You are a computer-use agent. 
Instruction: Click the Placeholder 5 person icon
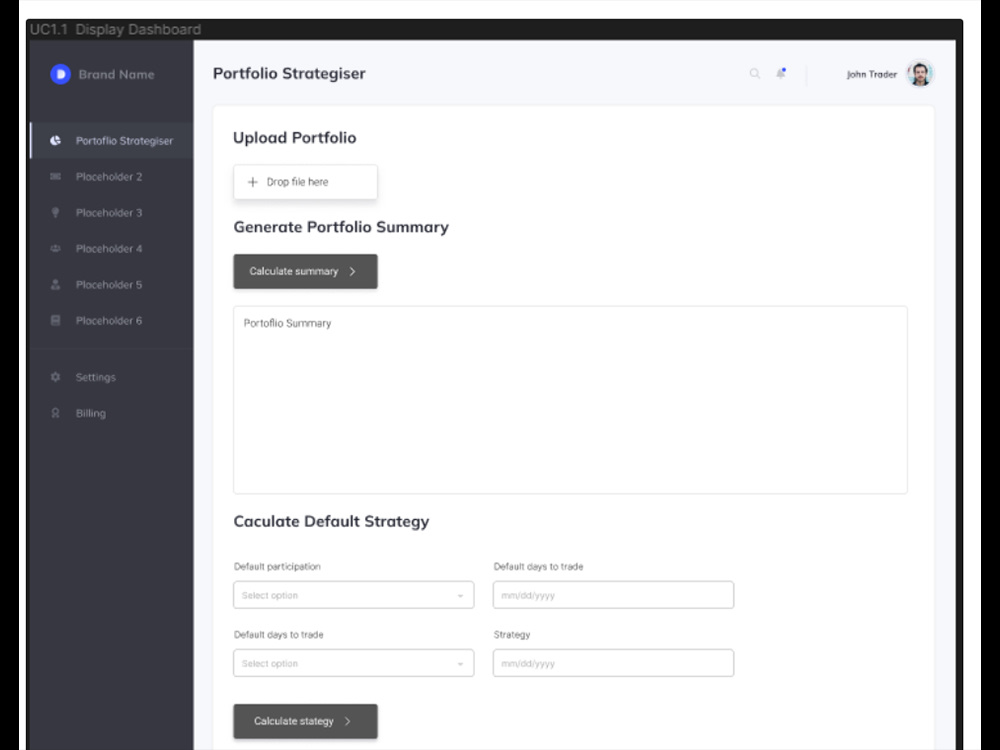tap(55, 284)
